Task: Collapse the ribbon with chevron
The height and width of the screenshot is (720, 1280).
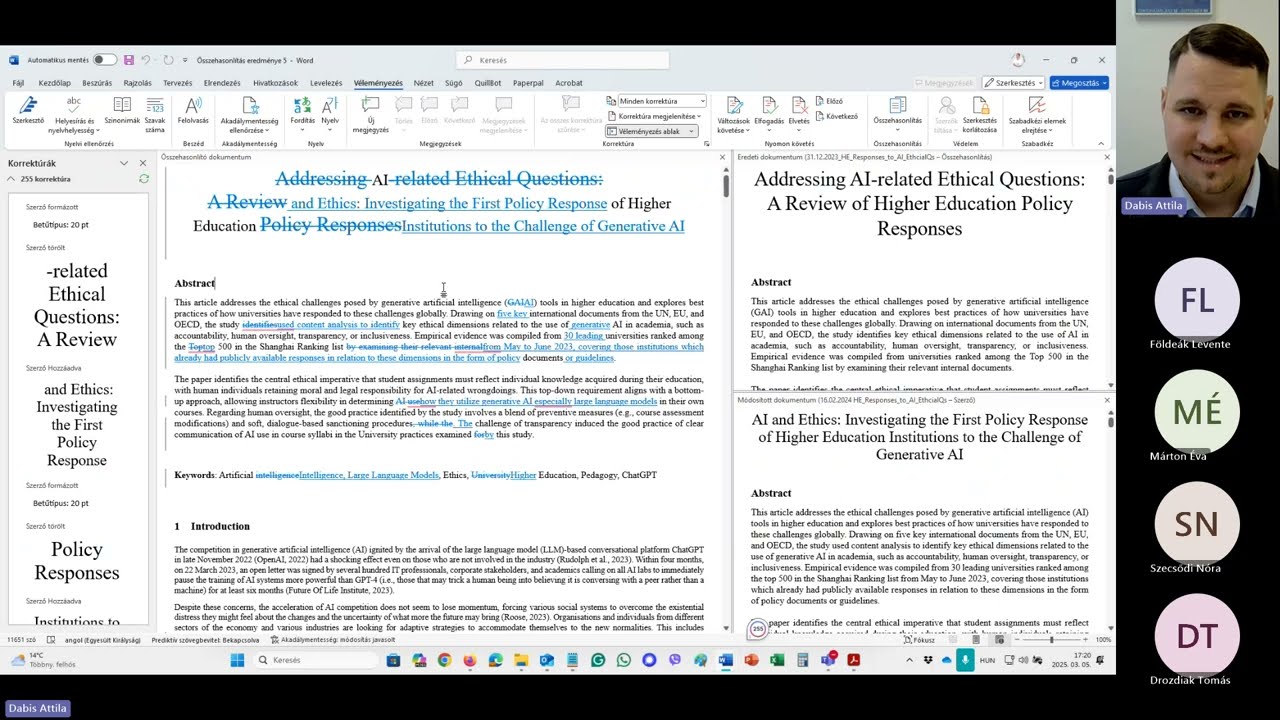Action: 1101,143
